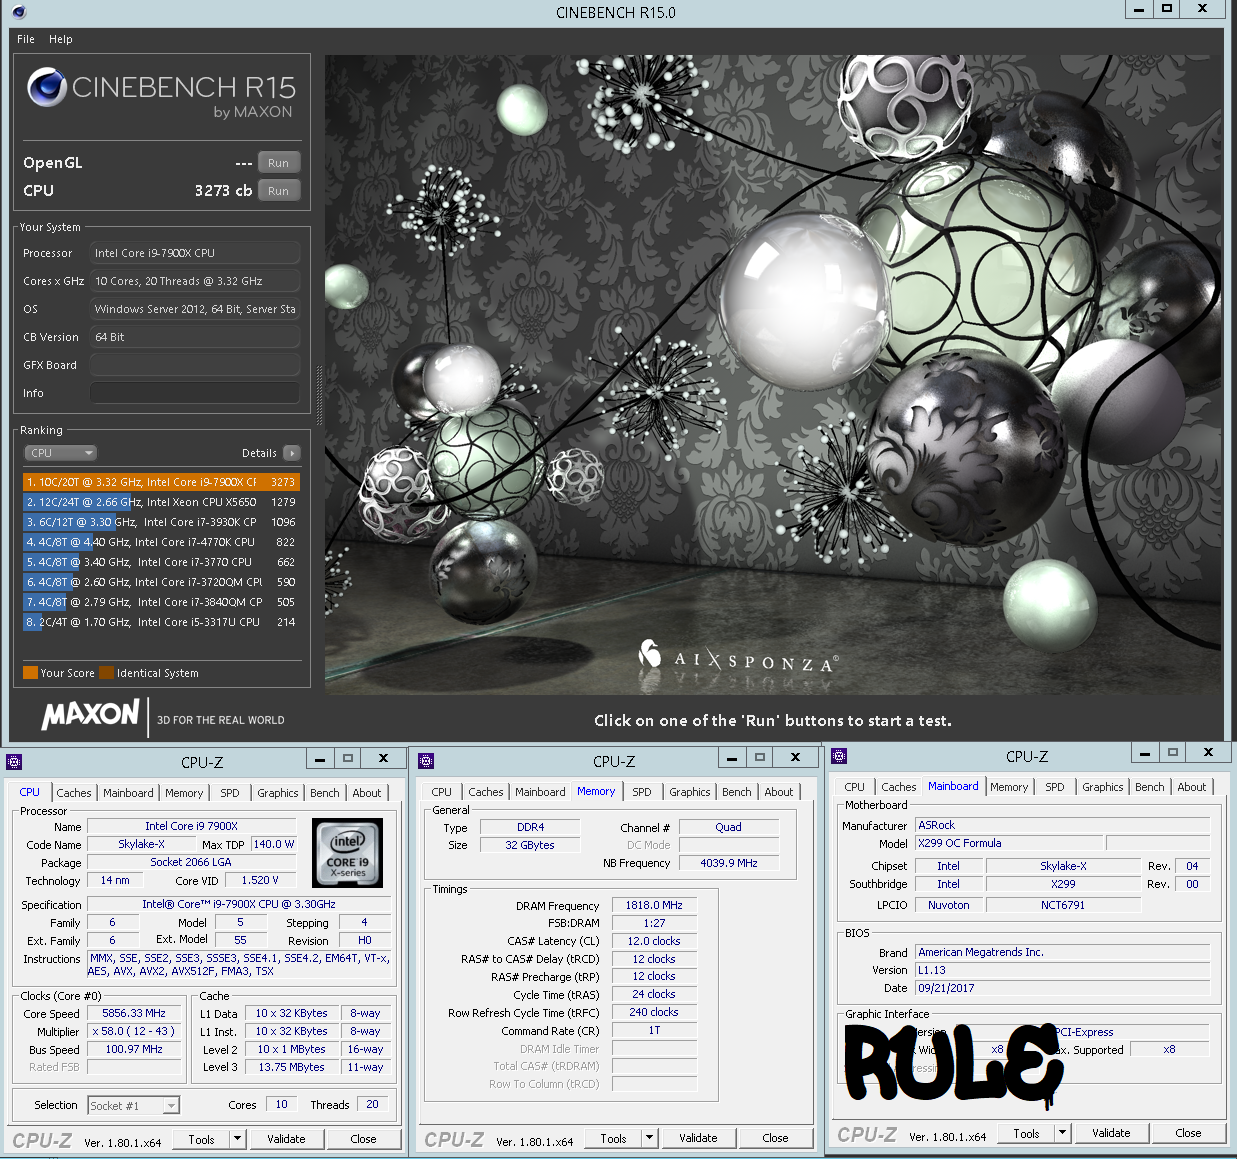Click BIOS date 09/21/2017
This screenshot has width=1237, height=1159.
pyautogui.click(x=1063, y=988)
